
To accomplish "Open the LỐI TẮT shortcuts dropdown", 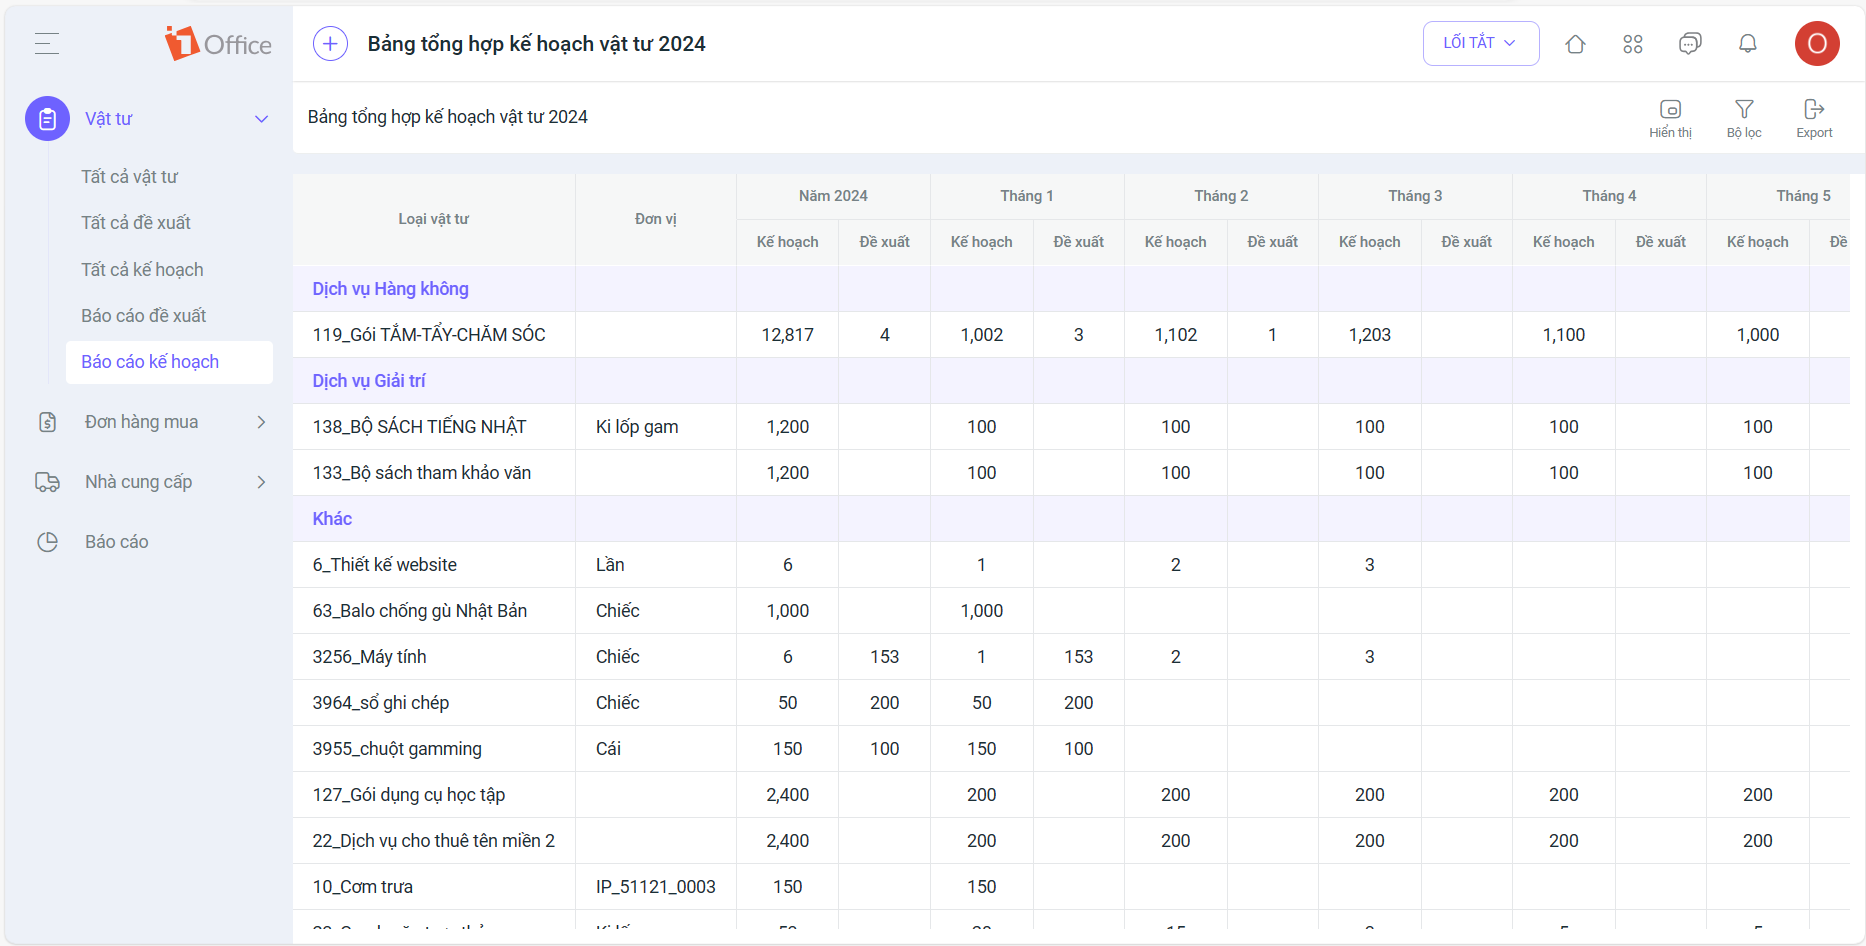I will click(x=1480, y=43).
